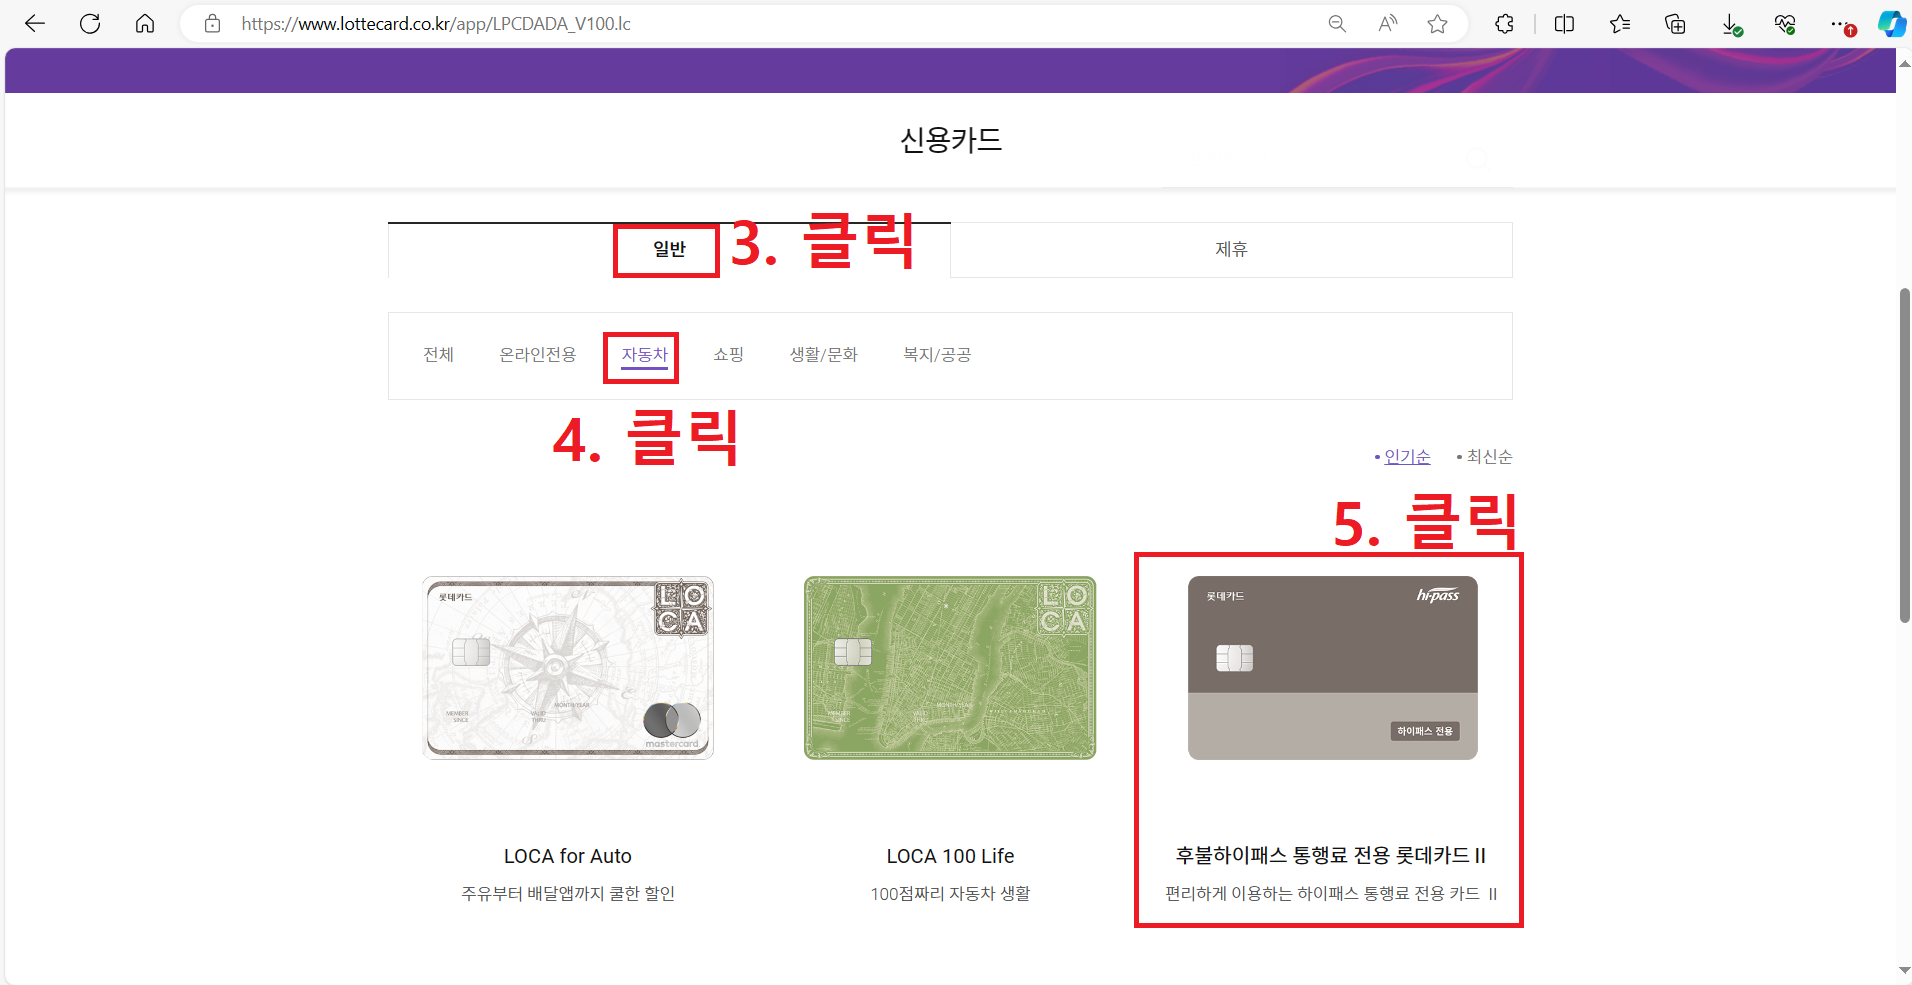1912x985 pixels.
Task: Open the collections icon
Action: 1675,24
